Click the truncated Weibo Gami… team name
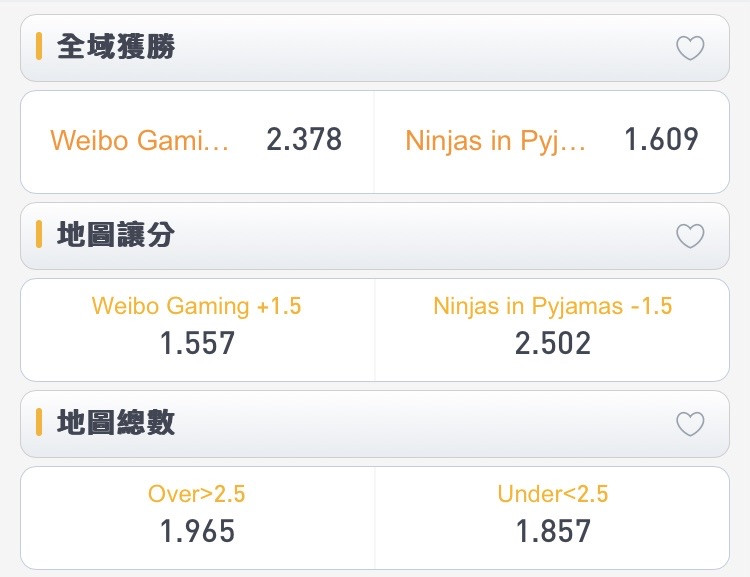 tap(140, 141)
